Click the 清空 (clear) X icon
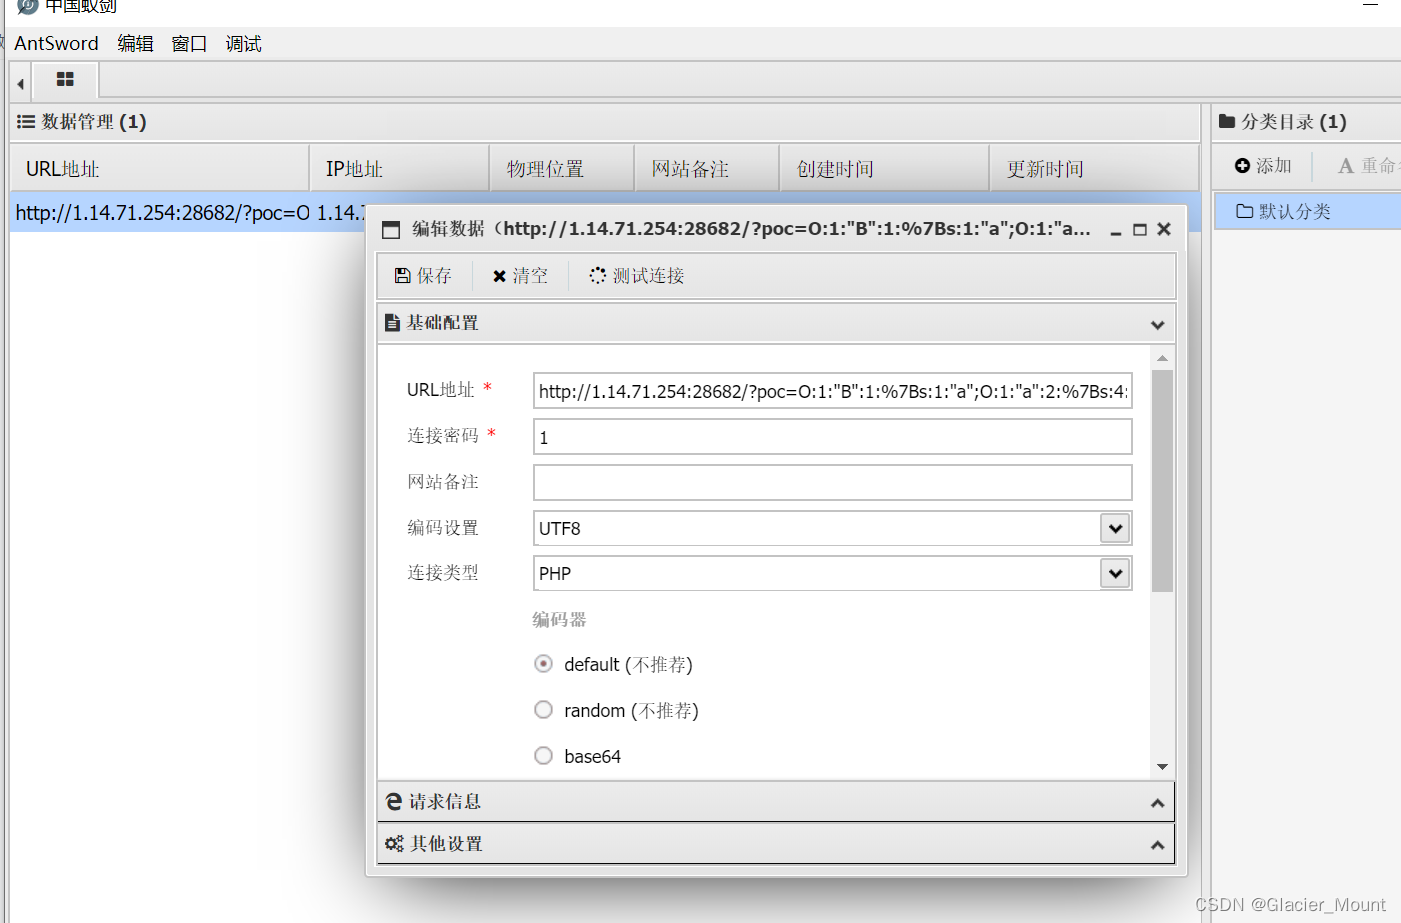 tap(499, 275)
